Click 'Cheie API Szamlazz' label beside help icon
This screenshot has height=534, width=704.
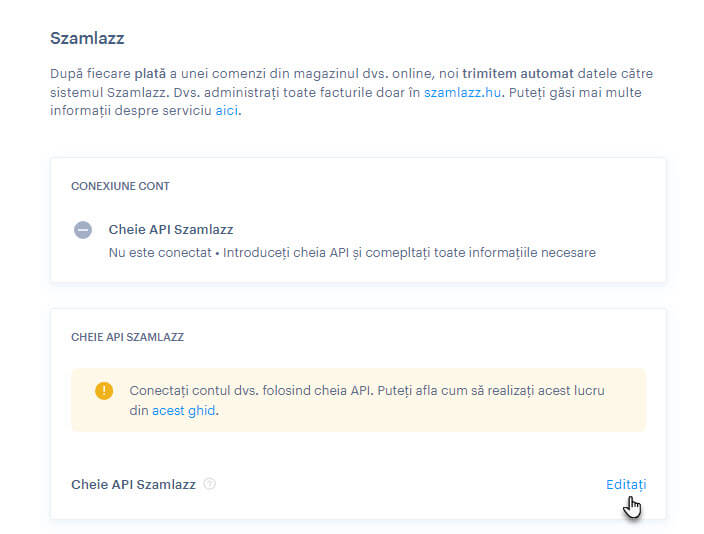[x=133, y=485]
